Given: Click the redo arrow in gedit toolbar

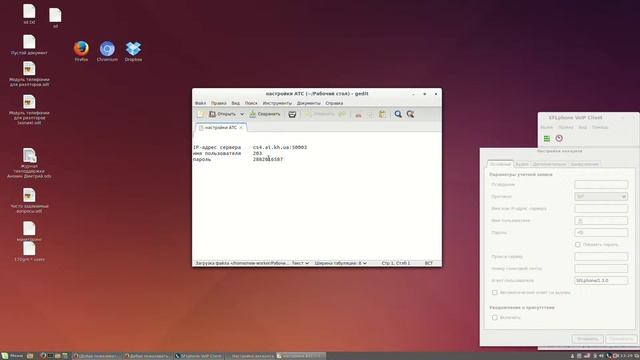Looking at the screenshot, I should (x=342, y=114).
